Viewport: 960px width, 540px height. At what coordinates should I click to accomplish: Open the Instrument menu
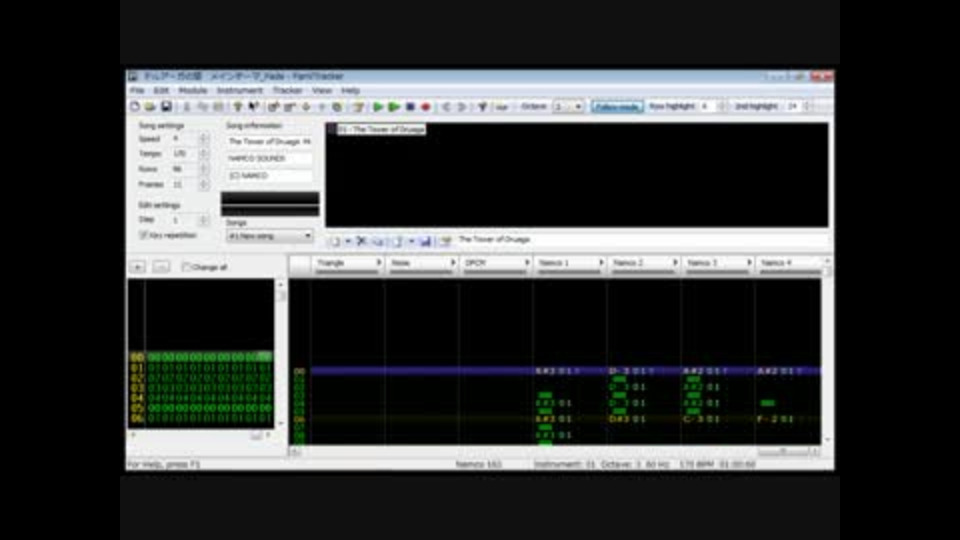pos(239,91)
